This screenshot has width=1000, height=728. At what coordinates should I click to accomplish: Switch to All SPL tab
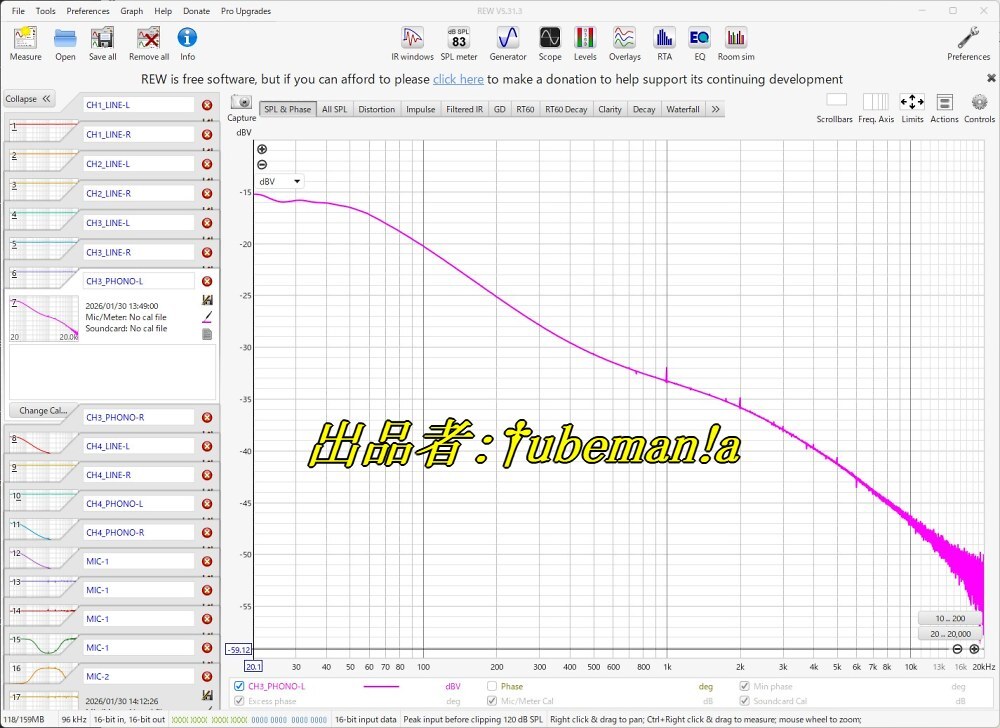coord(334,109)
